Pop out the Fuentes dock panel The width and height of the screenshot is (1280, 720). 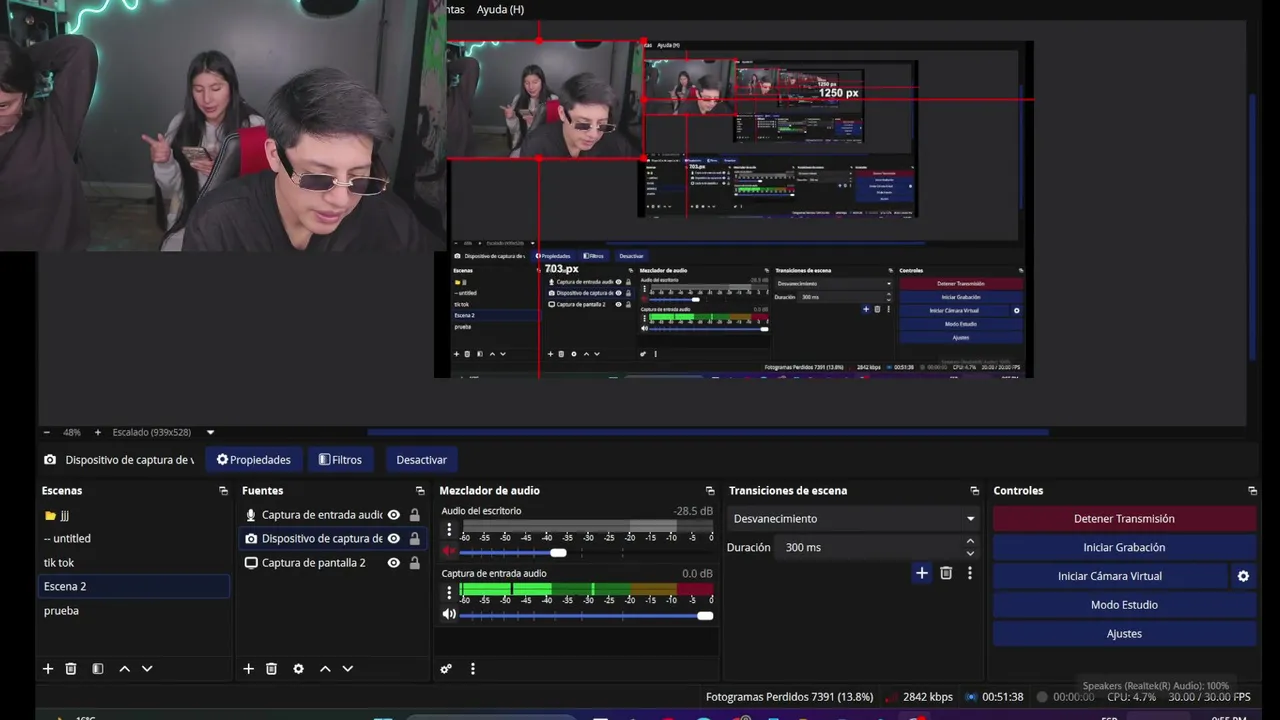coord(420,491)
